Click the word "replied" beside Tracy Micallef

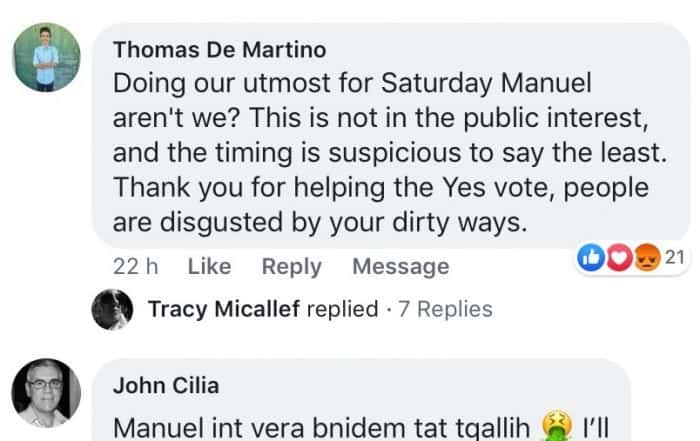coord(342,309)
